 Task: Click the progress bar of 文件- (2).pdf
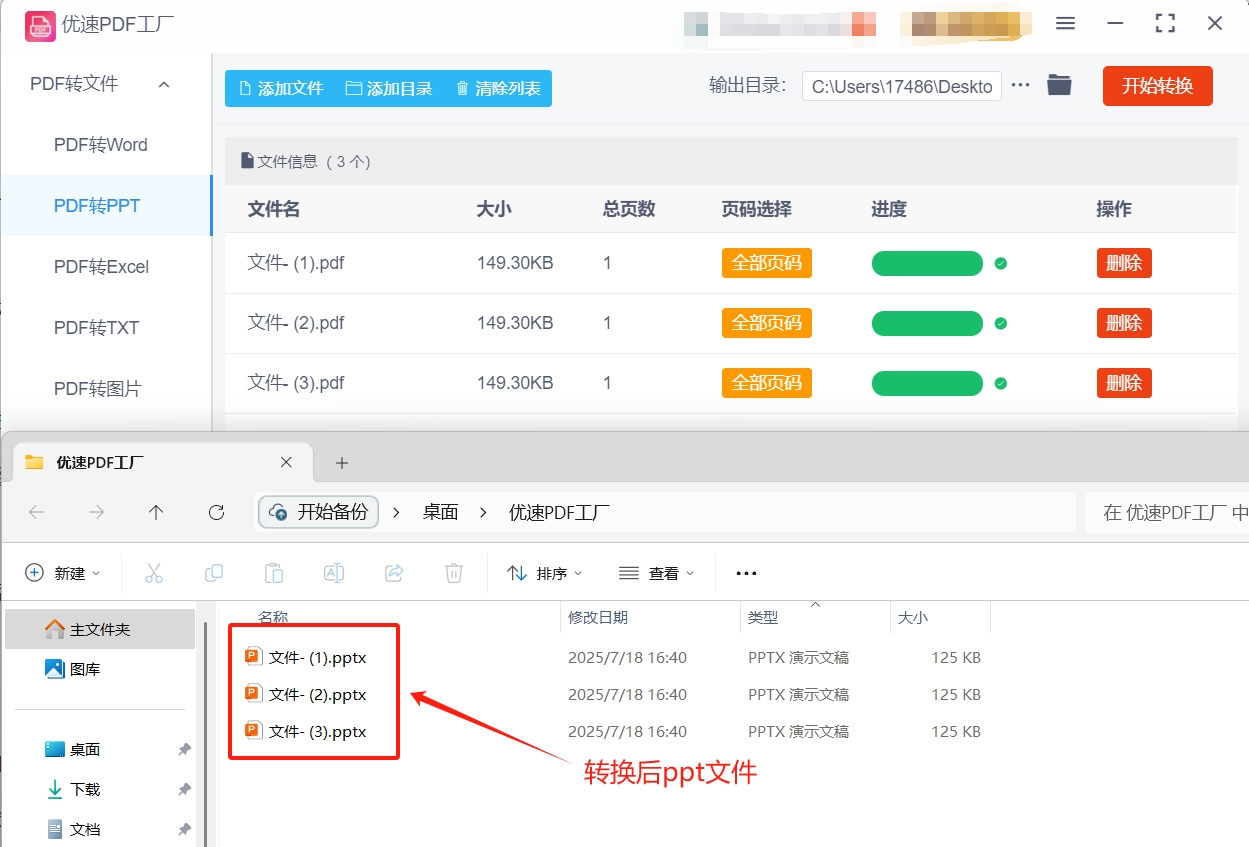tap(927, 322)
